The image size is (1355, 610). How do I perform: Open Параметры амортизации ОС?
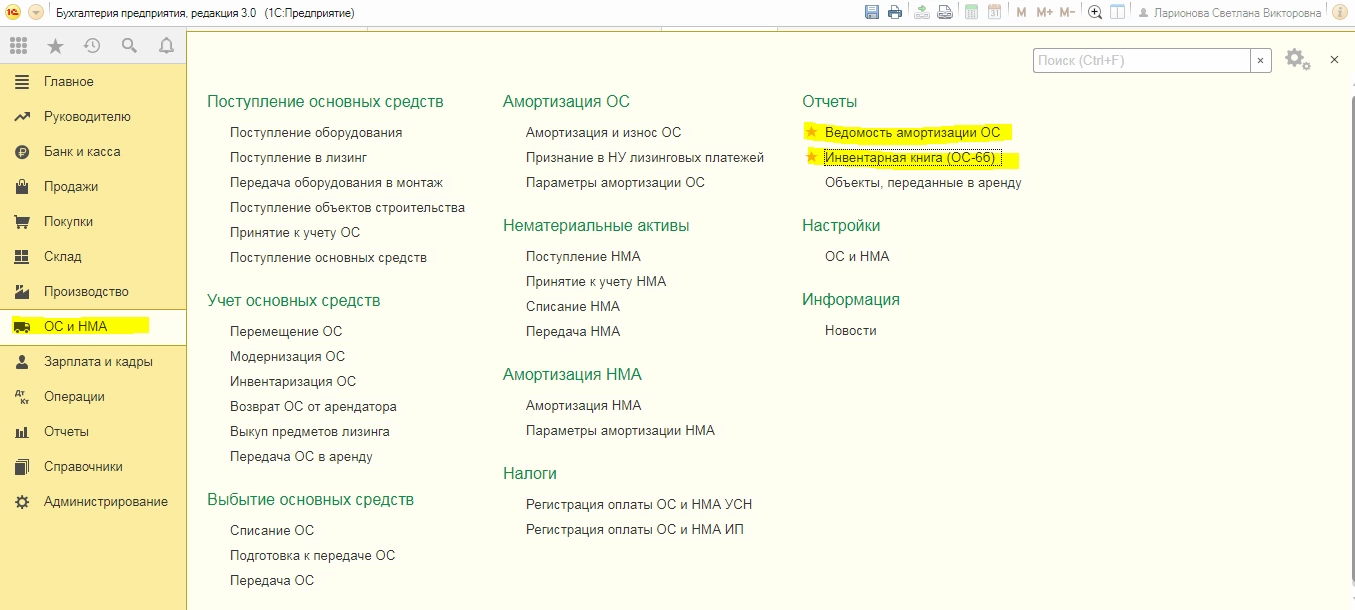tap(615, 182)
